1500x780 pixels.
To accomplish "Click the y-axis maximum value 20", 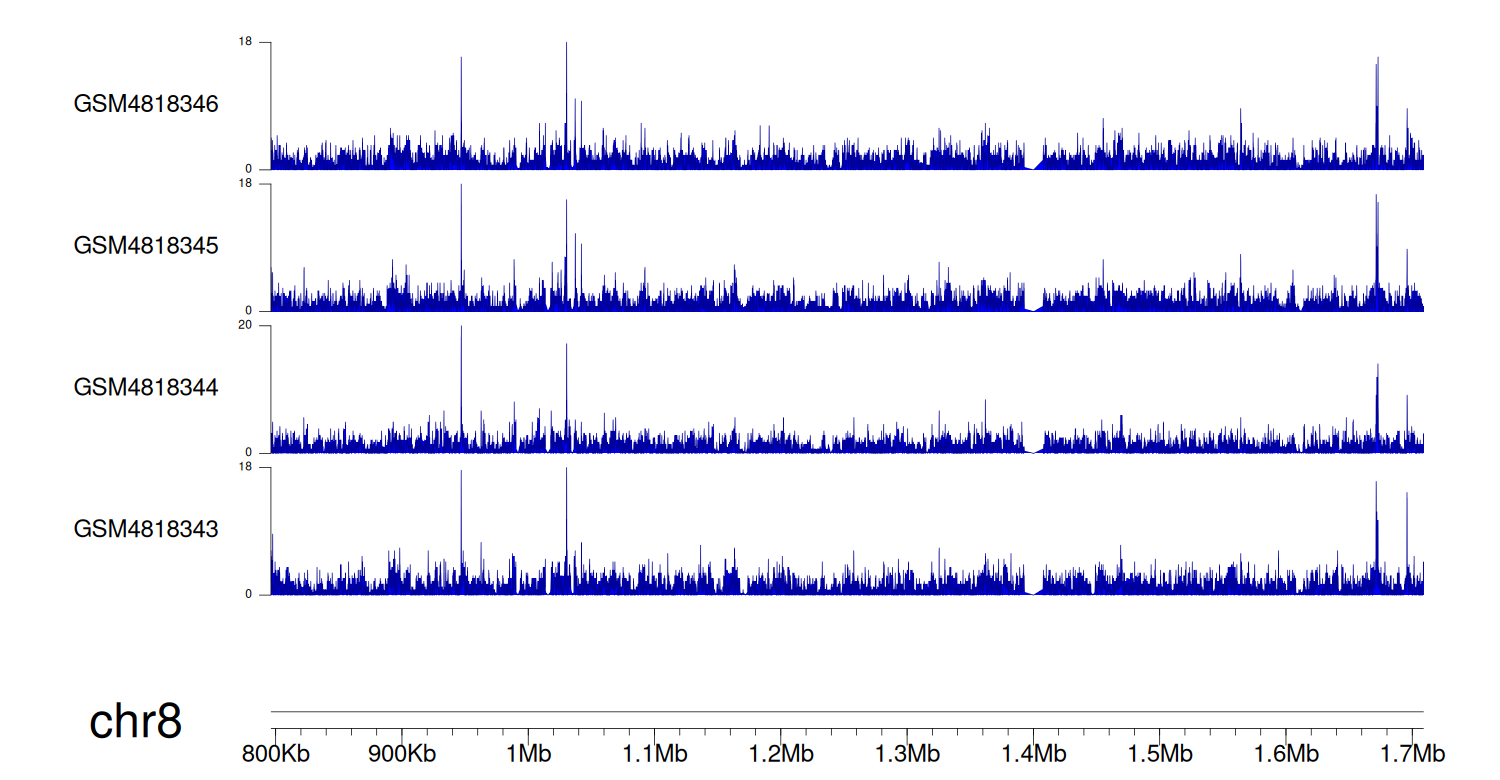I will click(244, 325).
